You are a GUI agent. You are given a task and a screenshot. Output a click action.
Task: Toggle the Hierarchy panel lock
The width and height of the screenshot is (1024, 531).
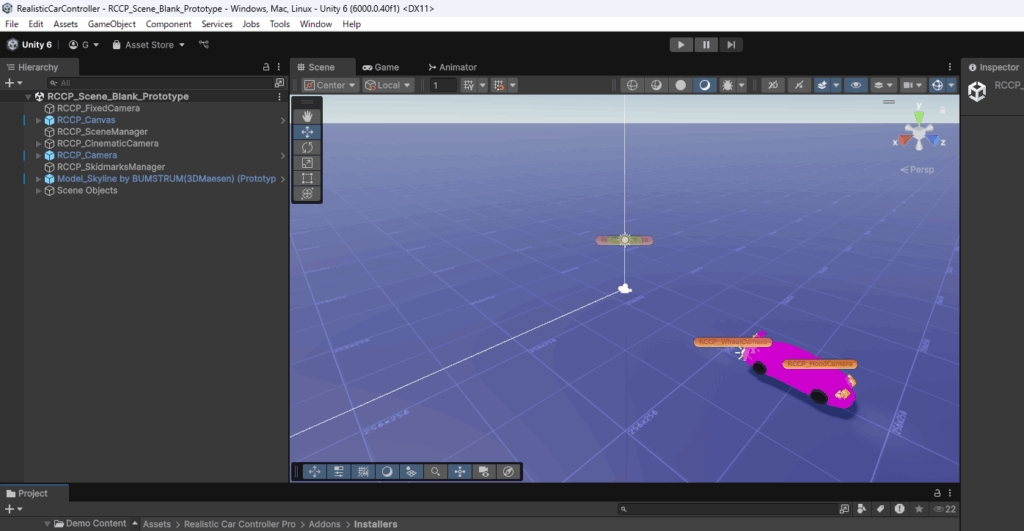coord(265,67)
